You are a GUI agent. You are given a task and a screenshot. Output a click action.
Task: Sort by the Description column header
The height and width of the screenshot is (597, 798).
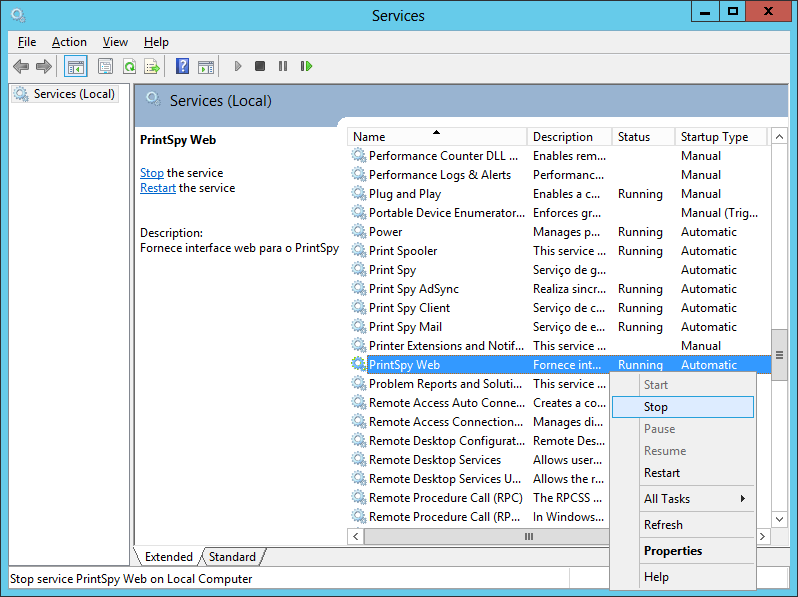(569, 137)
